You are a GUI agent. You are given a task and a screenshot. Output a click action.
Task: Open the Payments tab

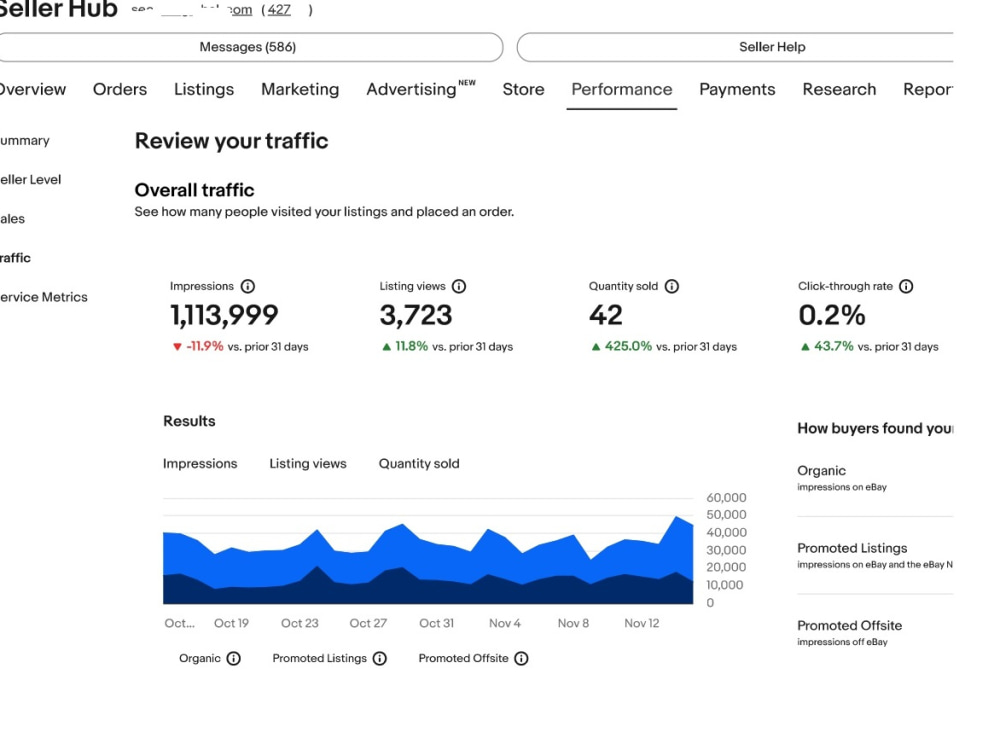(x=737, y=89)
